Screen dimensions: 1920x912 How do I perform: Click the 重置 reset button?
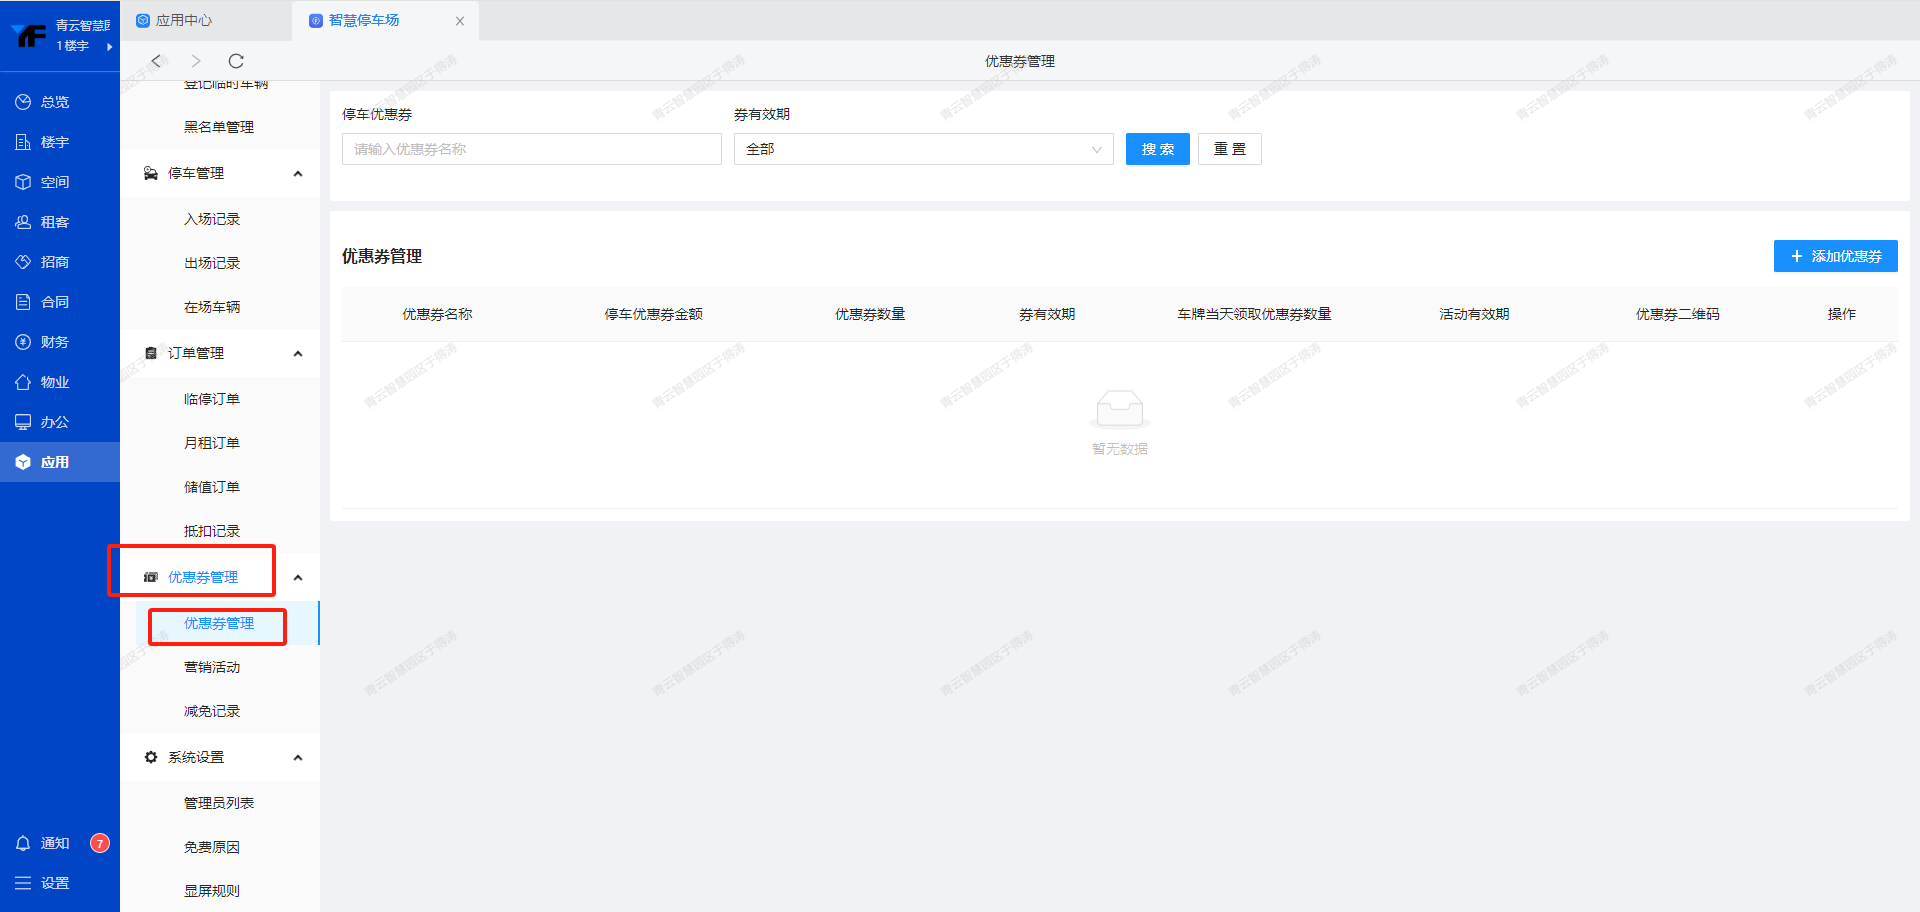click(1229, 149)
